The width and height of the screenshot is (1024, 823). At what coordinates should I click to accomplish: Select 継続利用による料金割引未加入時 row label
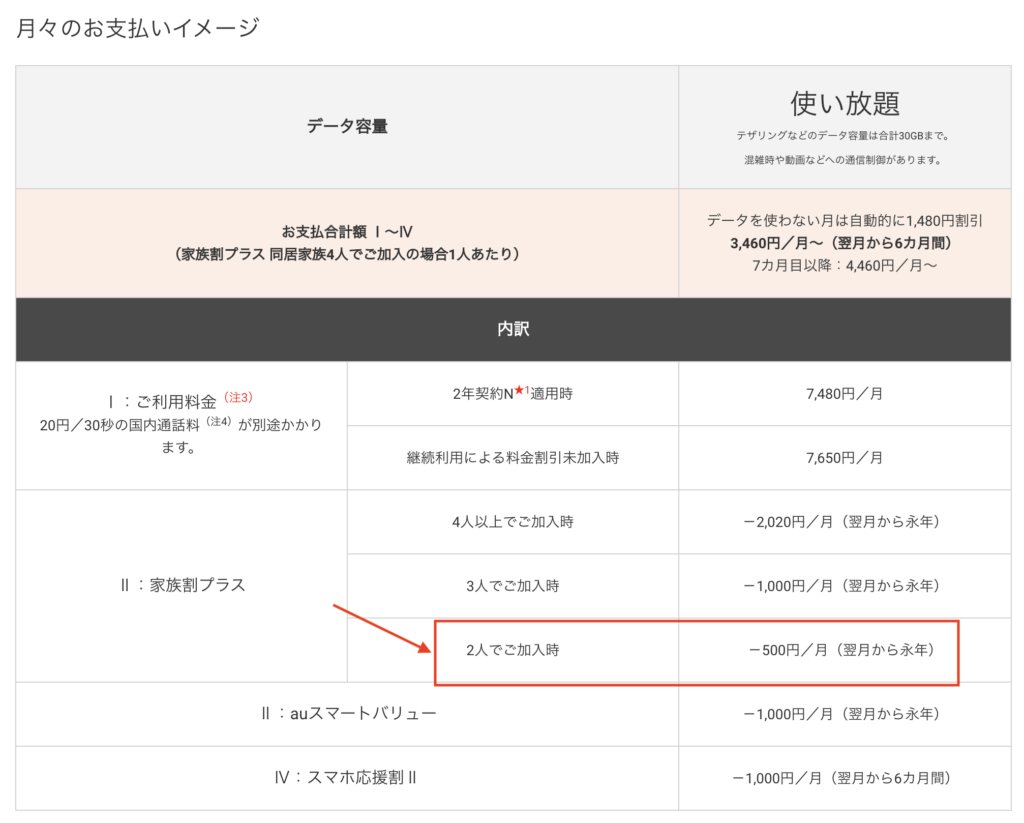[x=512, y=458]
